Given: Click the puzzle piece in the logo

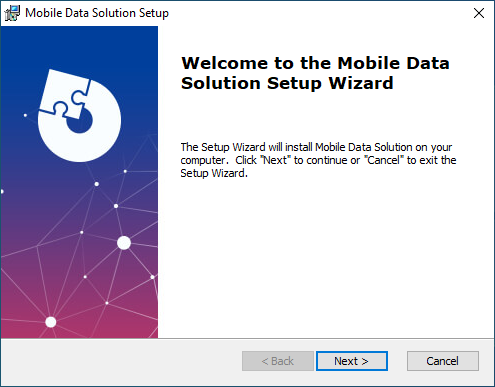Looking at the screenshot, I should pyautogui.click(x=65, y=94).
